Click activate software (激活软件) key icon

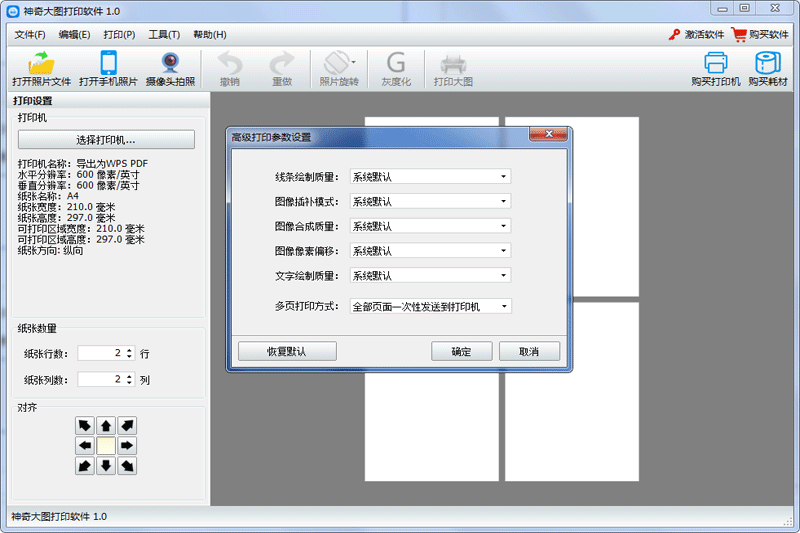tap(674, 35)
